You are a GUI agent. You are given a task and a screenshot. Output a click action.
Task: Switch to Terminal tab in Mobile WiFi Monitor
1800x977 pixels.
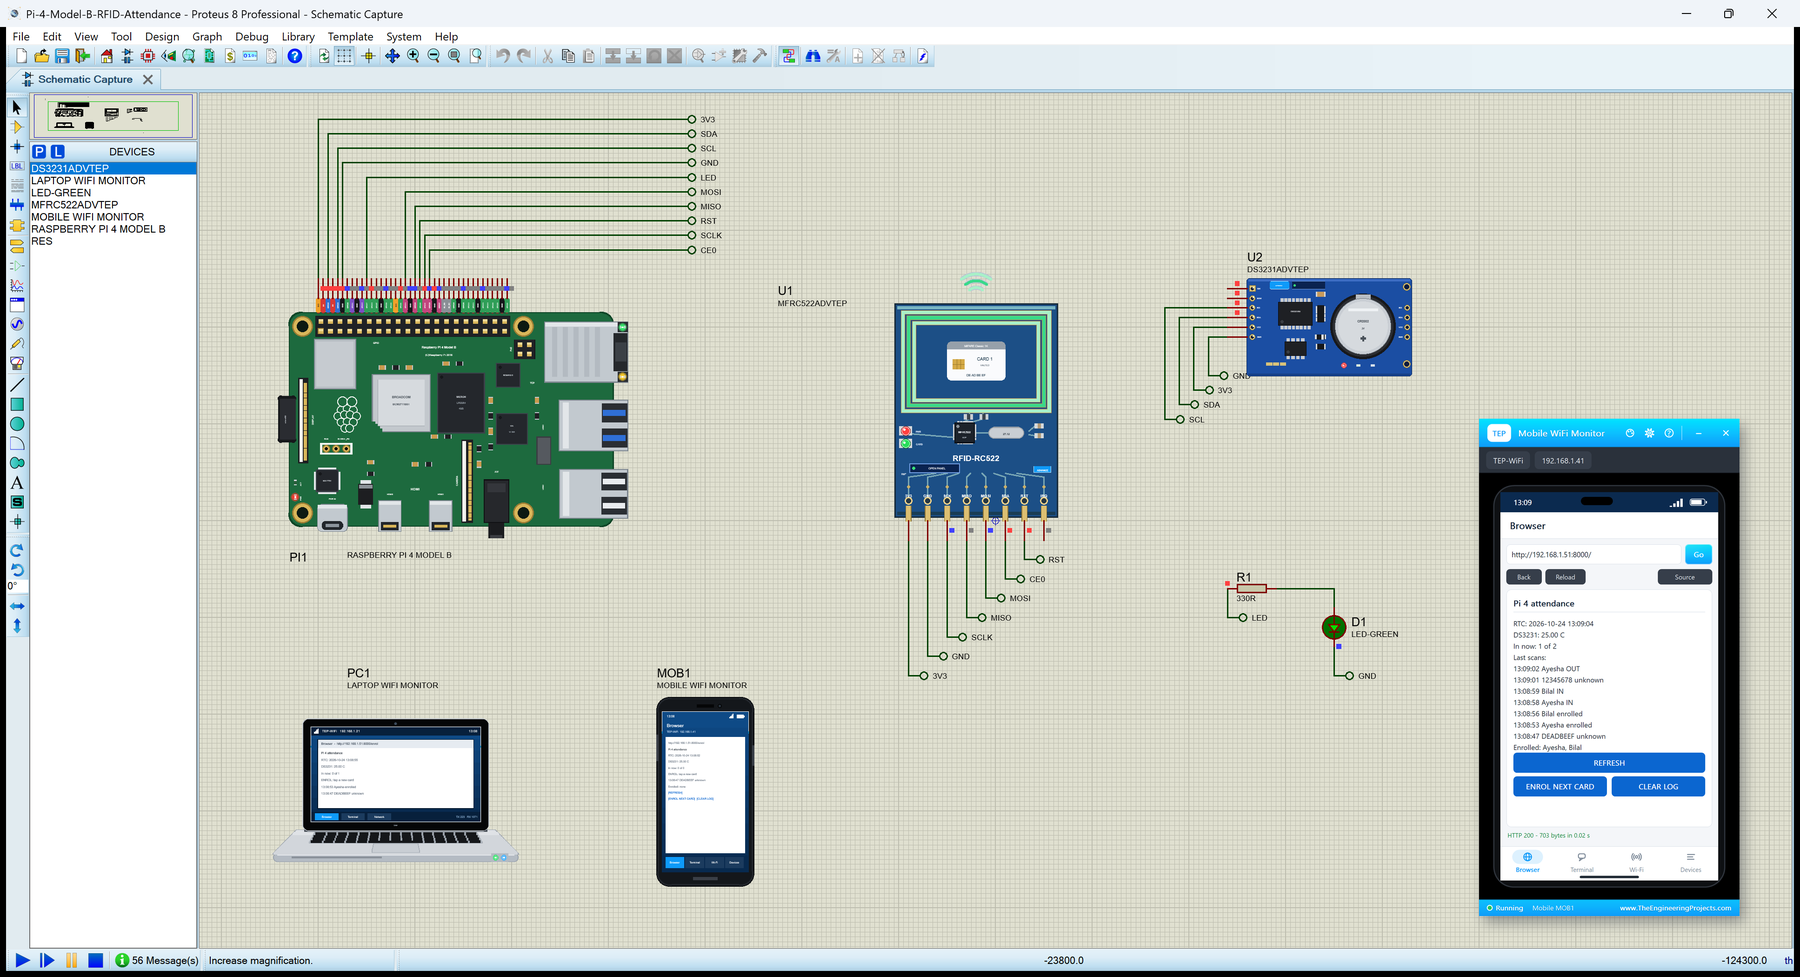click(1582, 861)
